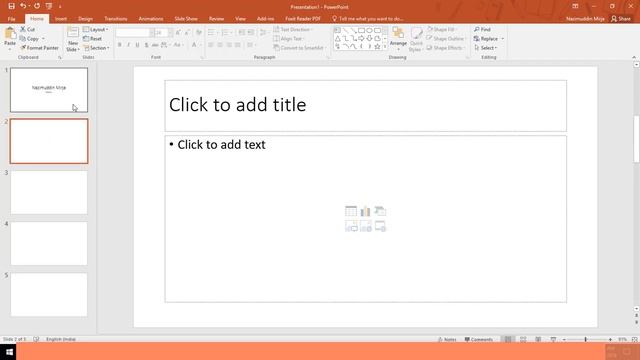Screen dimensions: 640x360
Task: Switch to Reading view
Action: 538,339
